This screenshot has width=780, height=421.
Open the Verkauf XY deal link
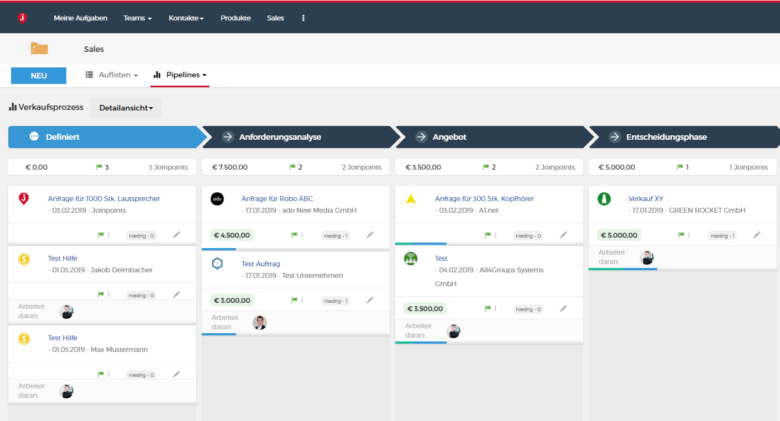[x=645, y=198]
